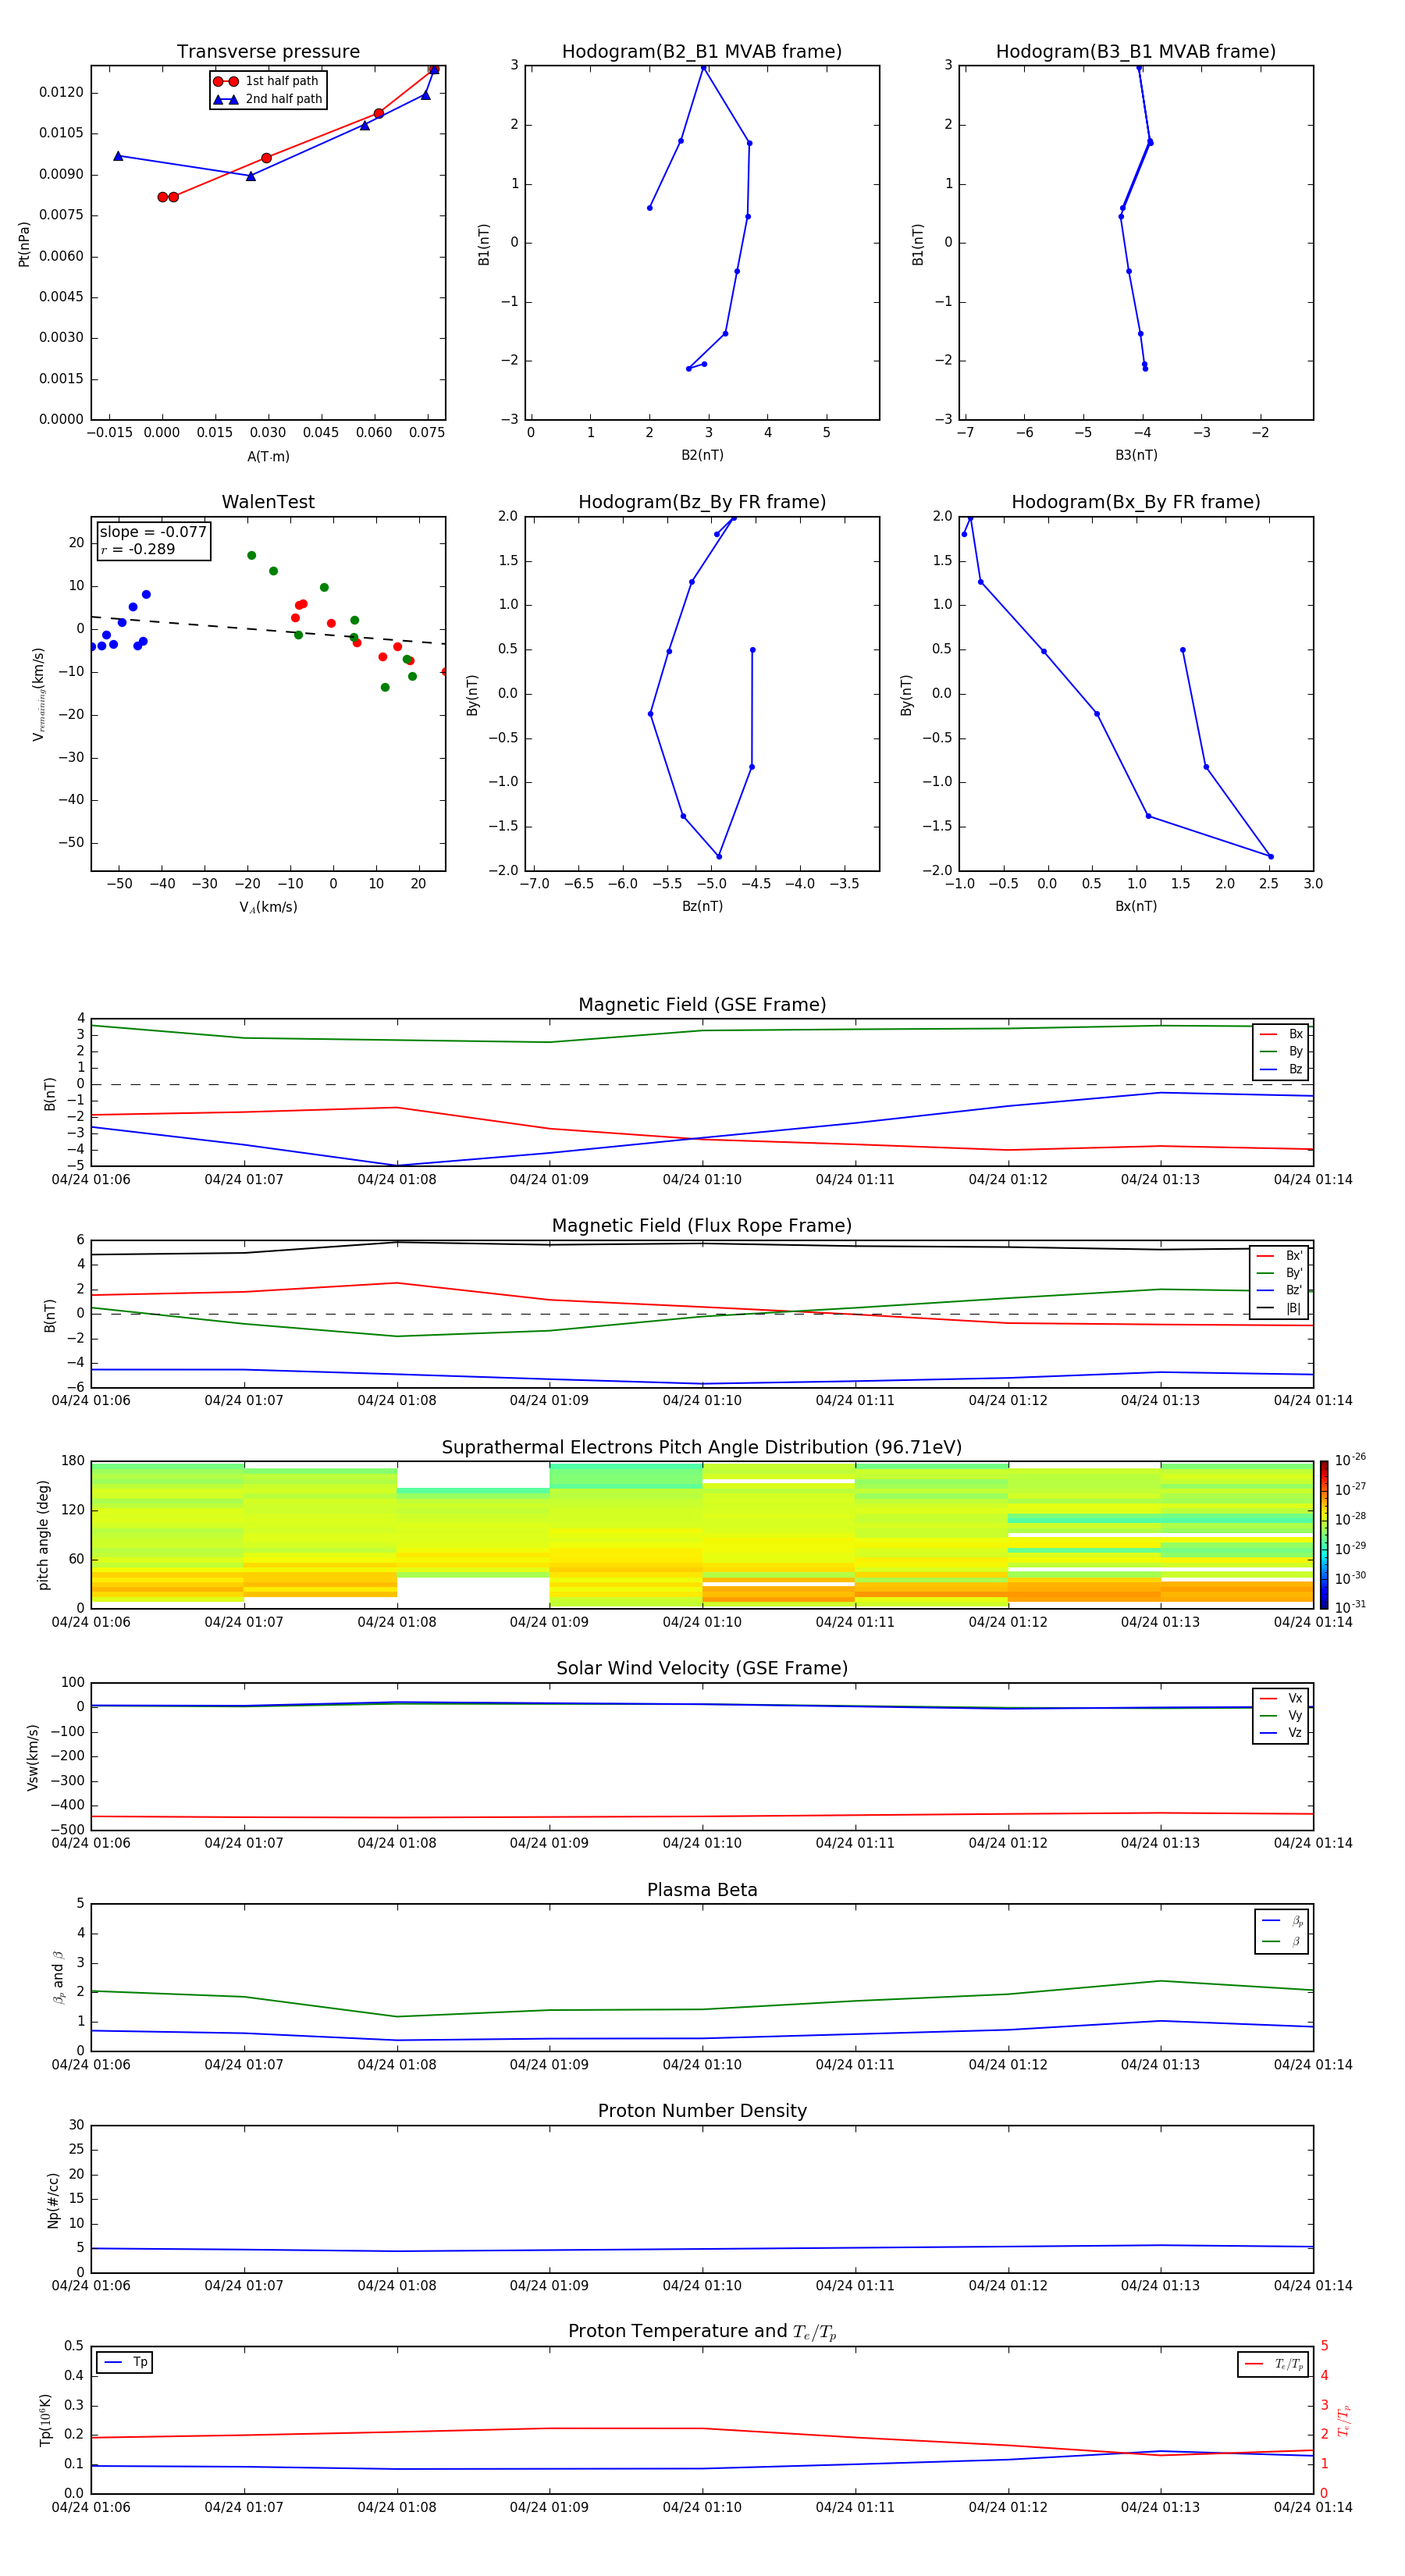The image size is (1405, 2576).
Task: Click the 0.0120 tick on Transverse pressure axis
Action: (61, 92)
